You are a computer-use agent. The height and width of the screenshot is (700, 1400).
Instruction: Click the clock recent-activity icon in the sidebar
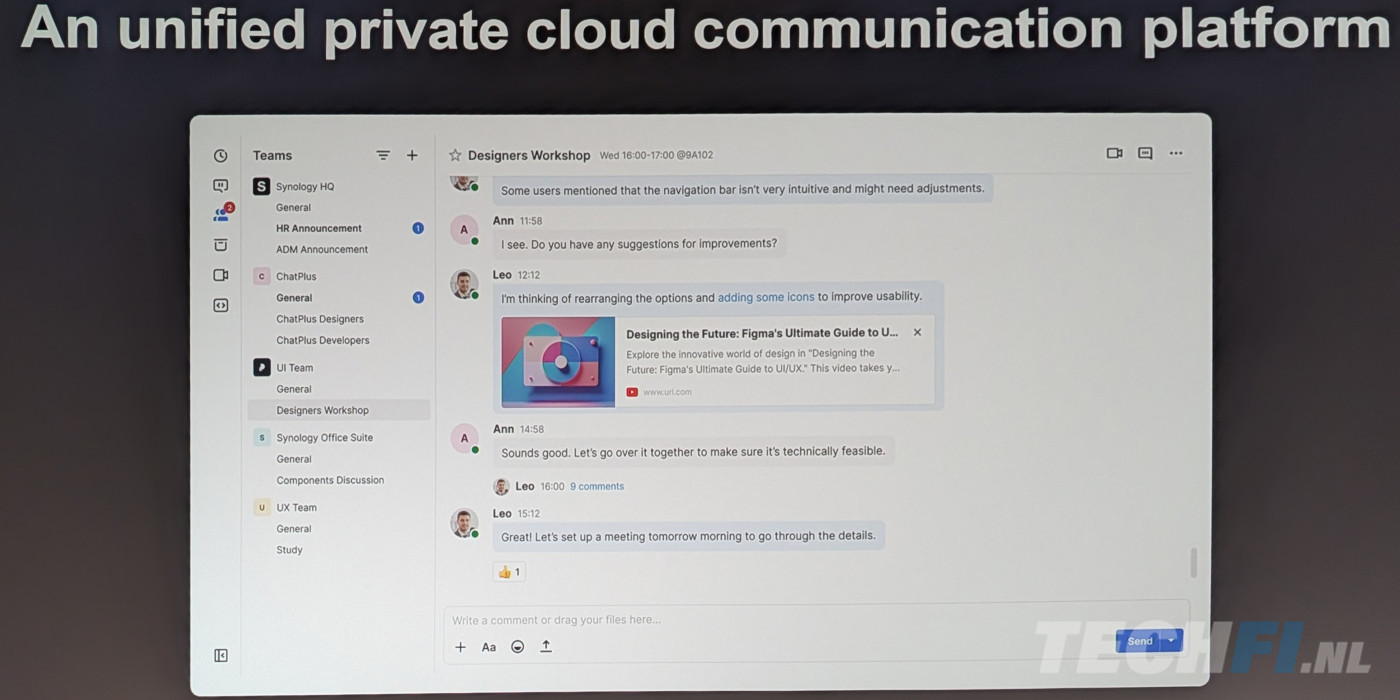pos(220,156)
